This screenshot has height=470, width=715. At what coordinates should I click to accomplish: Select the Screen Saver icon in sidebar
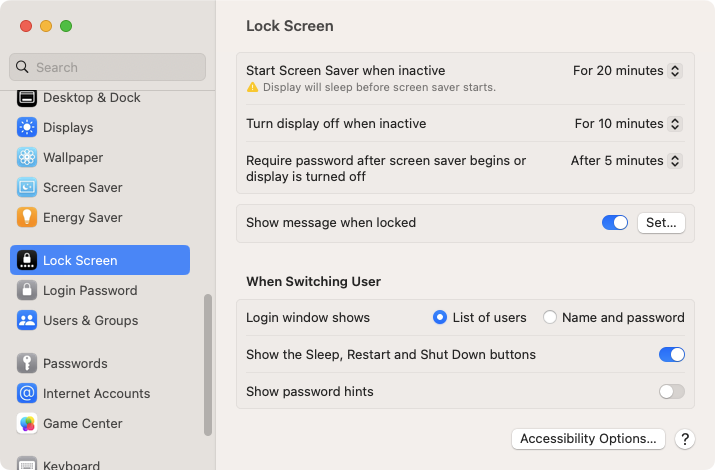click(x=27, y=187)
